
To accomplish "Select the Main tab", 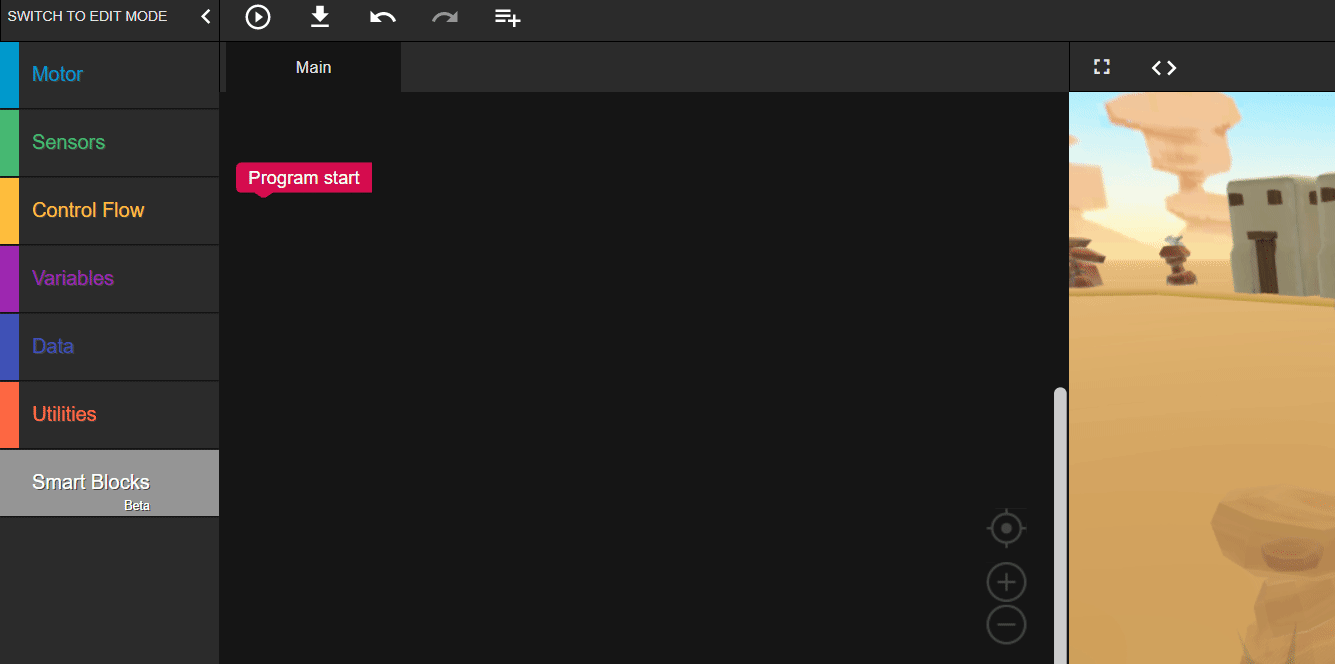I will pyautogui.click(x=313, y=68).
